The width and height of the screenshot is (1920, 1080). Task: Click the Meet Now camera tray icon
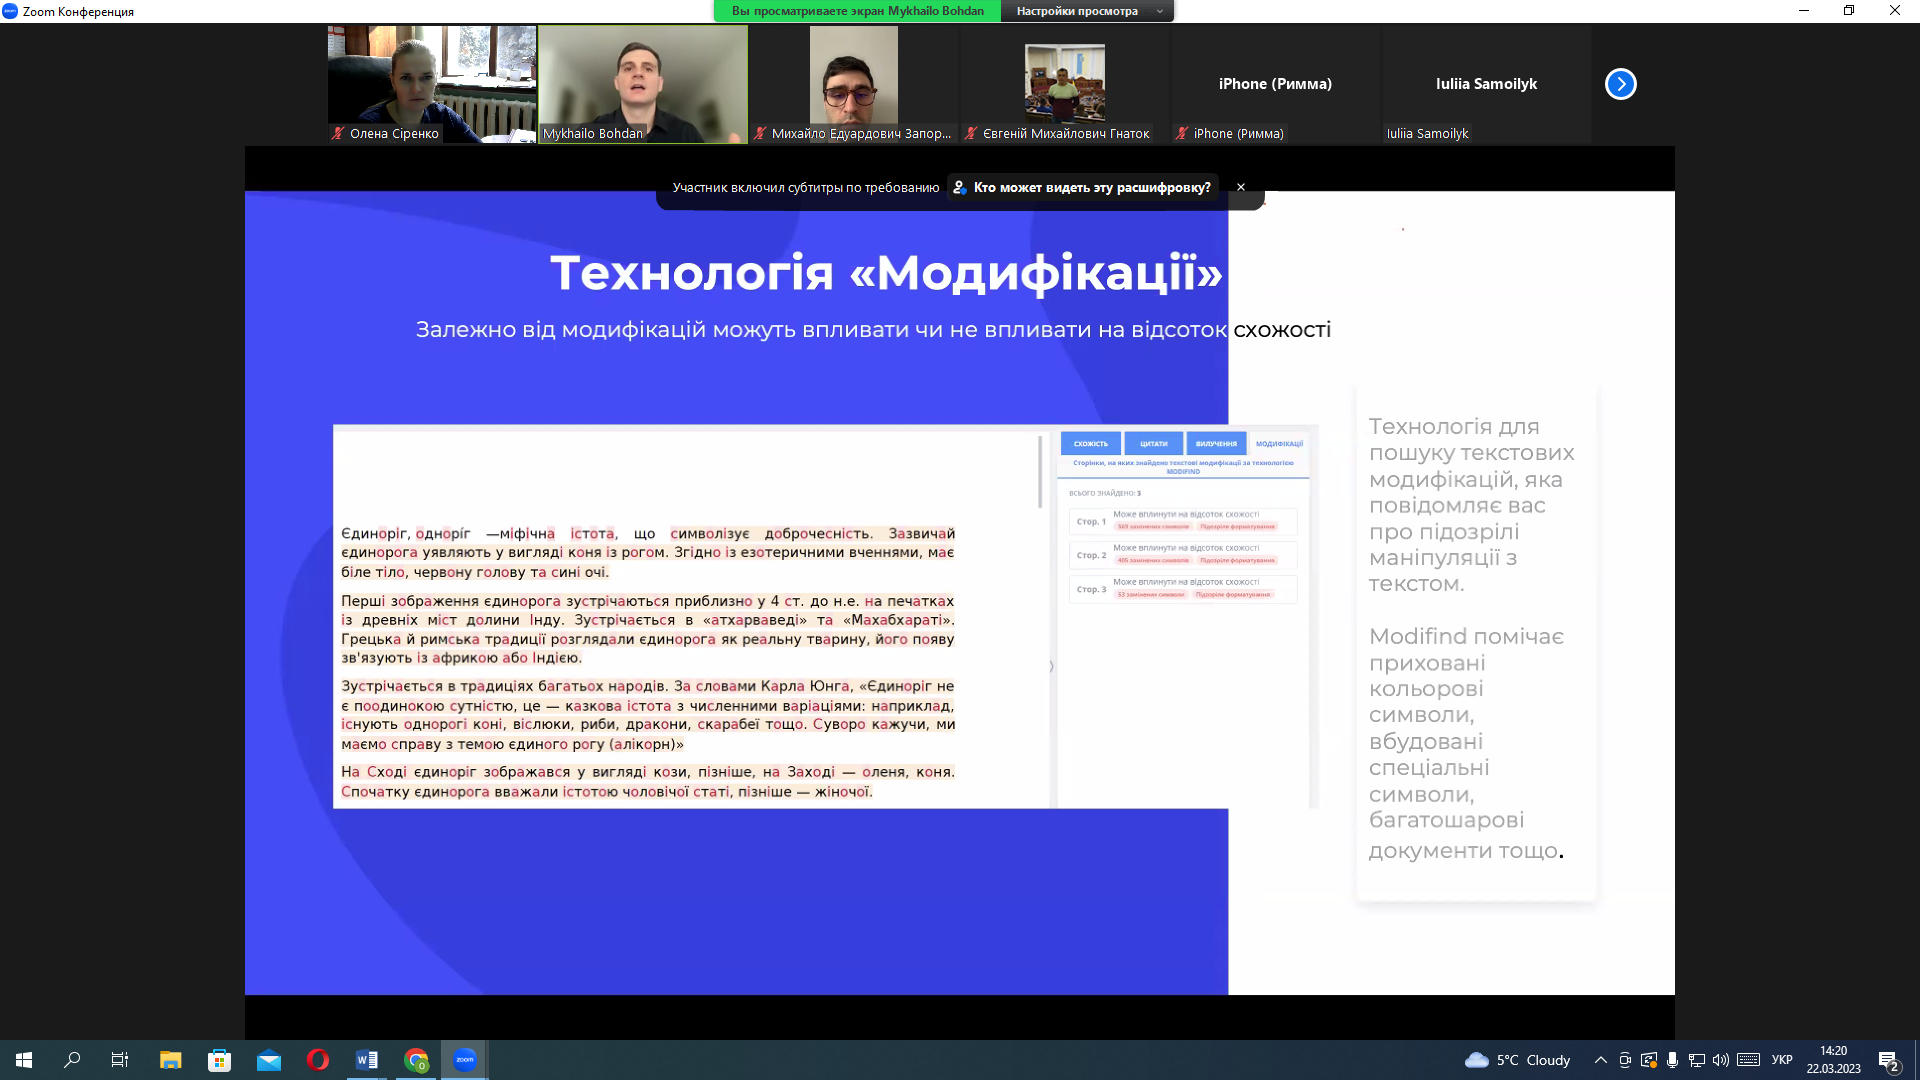1625,1060
